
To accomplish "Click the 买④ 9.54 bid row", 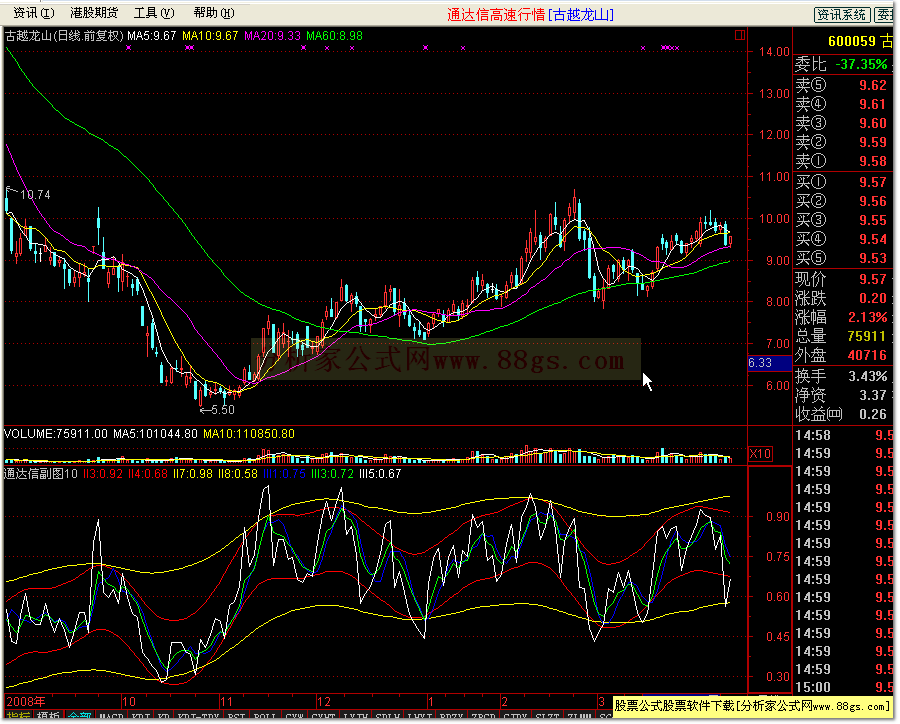I will click(x=841, y=239).
